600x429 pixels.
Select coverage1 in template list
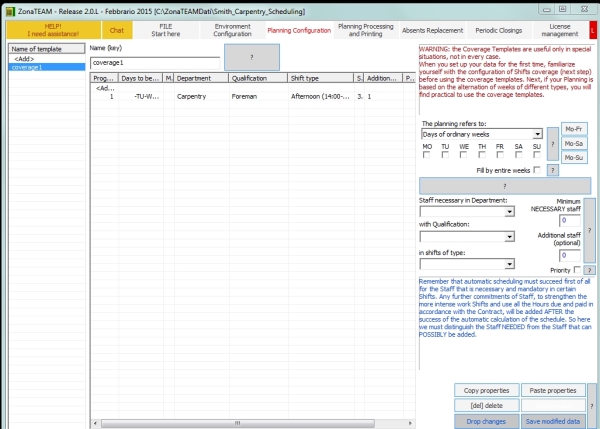[x=47, y=67]
